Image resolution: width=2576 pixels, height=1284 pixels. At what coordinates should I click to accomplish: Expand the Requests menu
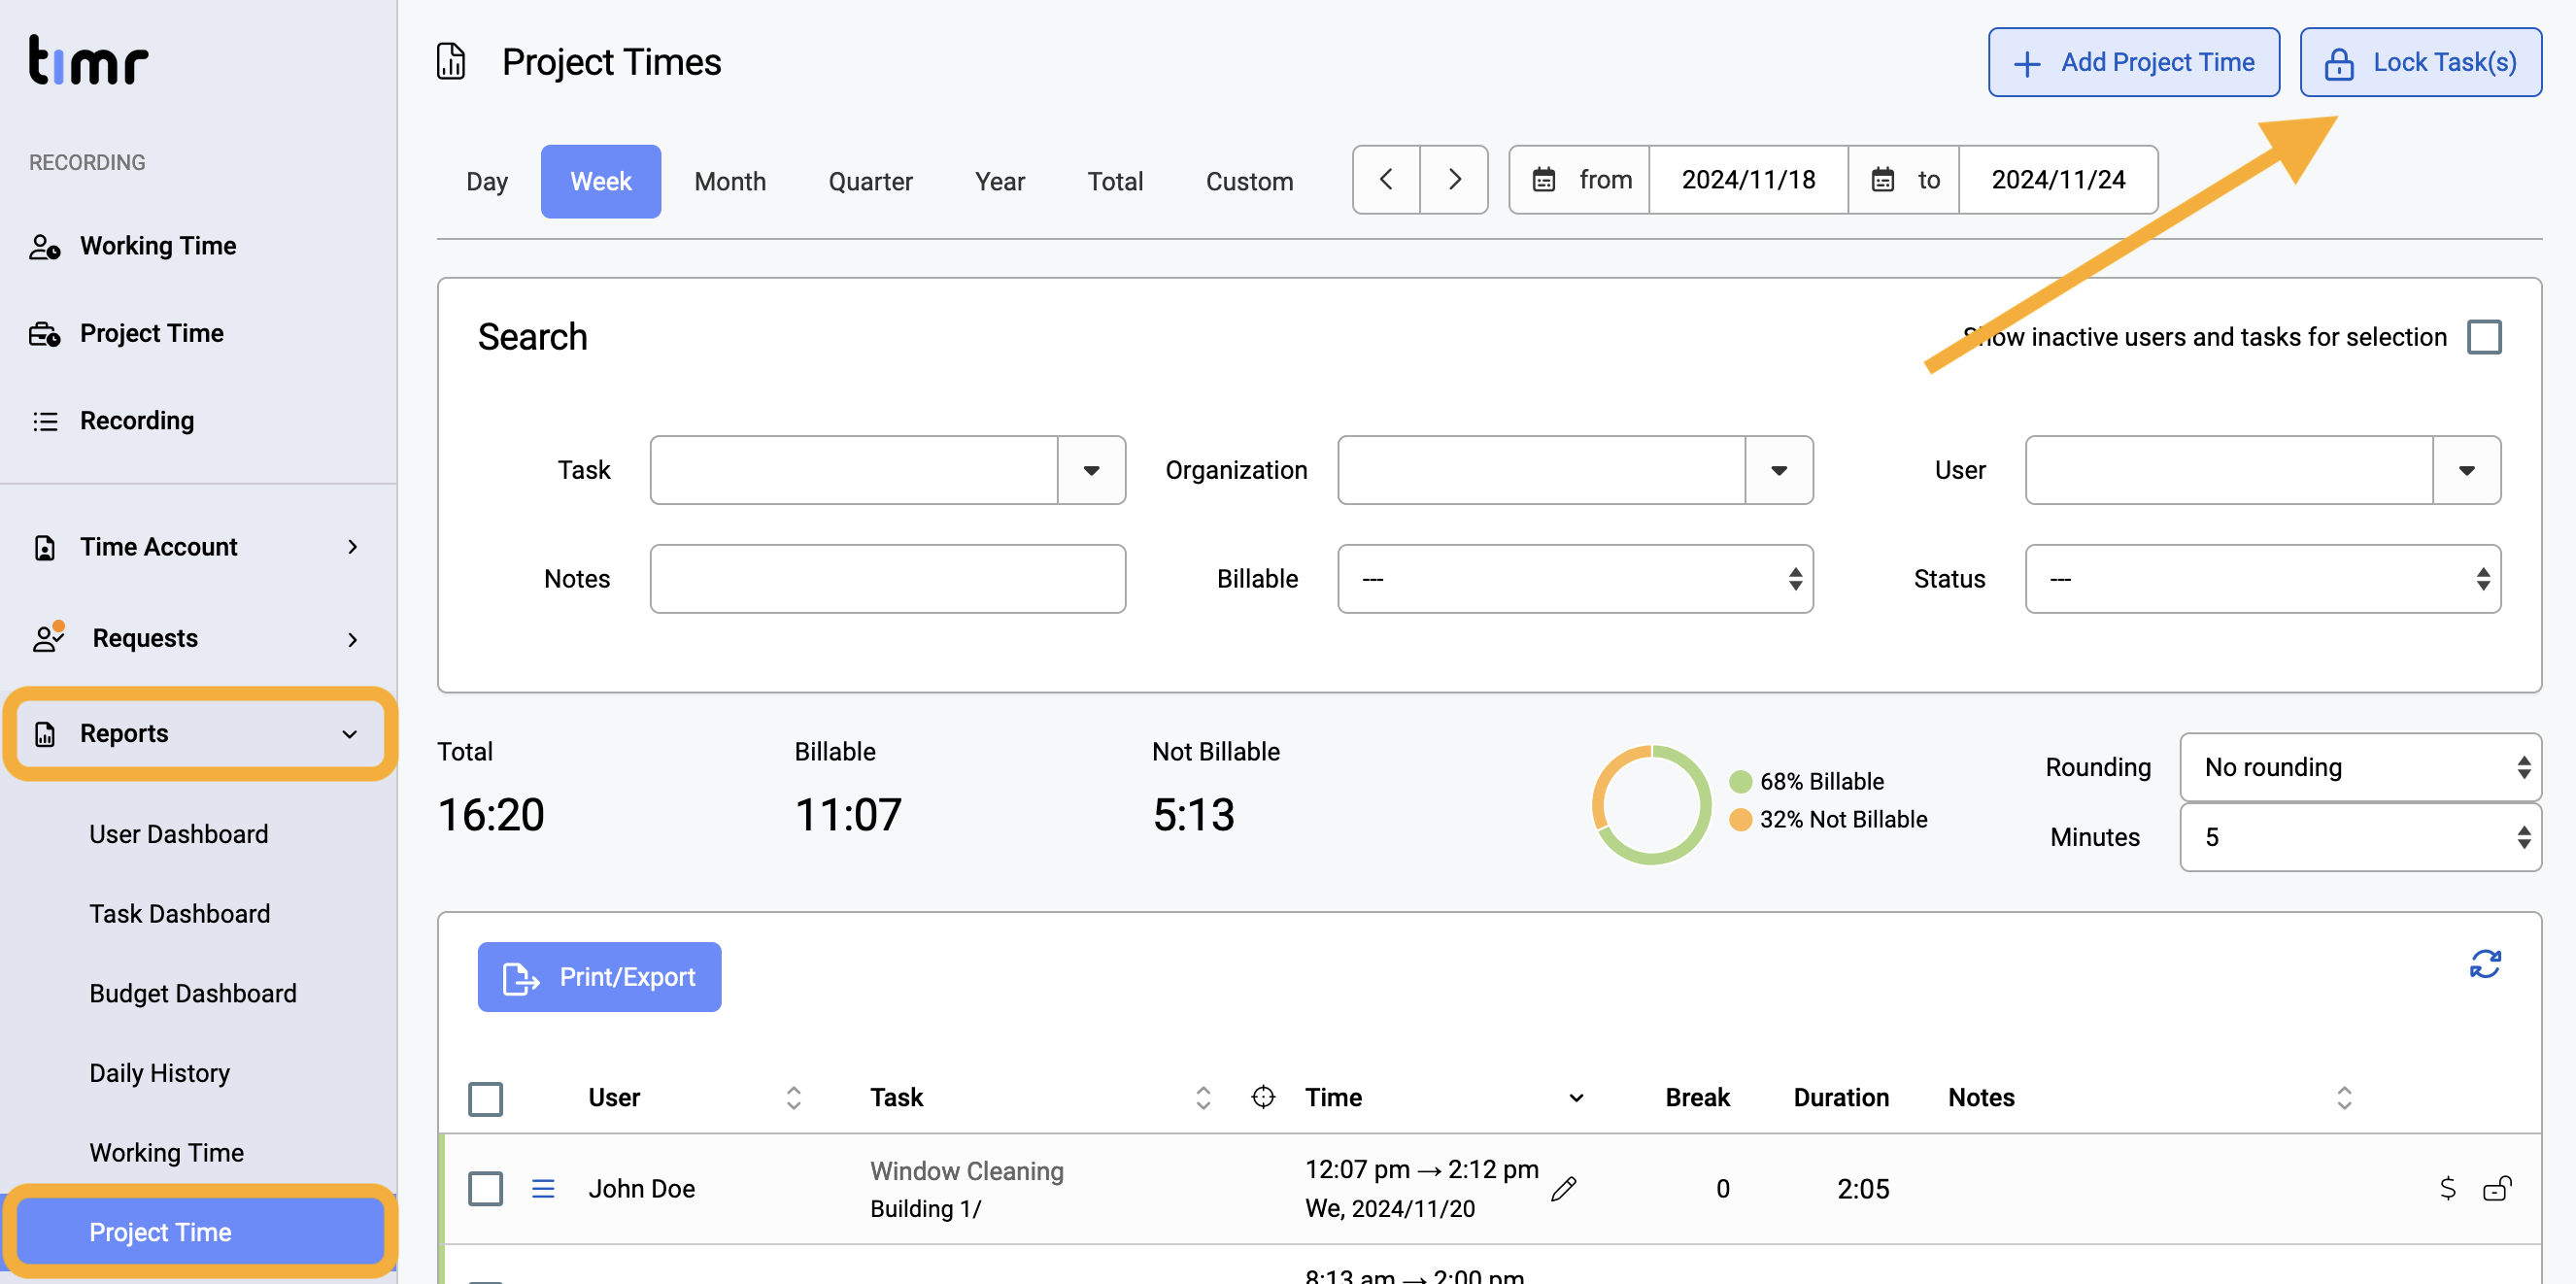click(x=198, y=638)
